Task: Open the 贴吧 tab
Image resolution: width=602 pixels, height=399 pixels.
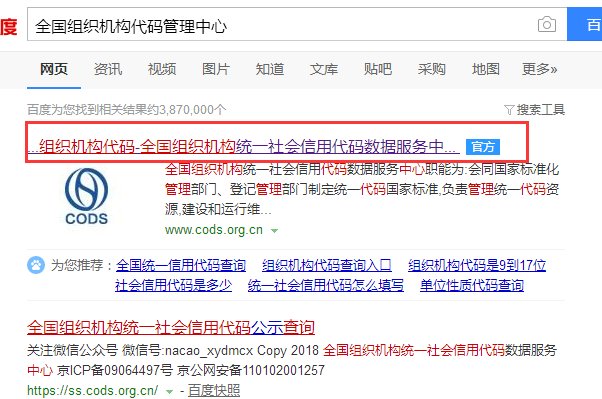Action: click(x=378, y=69)
